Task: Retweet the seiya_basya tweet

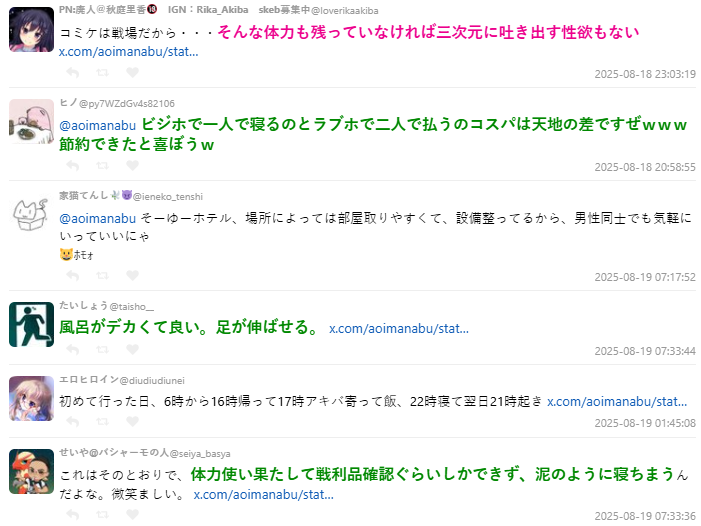Action: coord(102,514)
